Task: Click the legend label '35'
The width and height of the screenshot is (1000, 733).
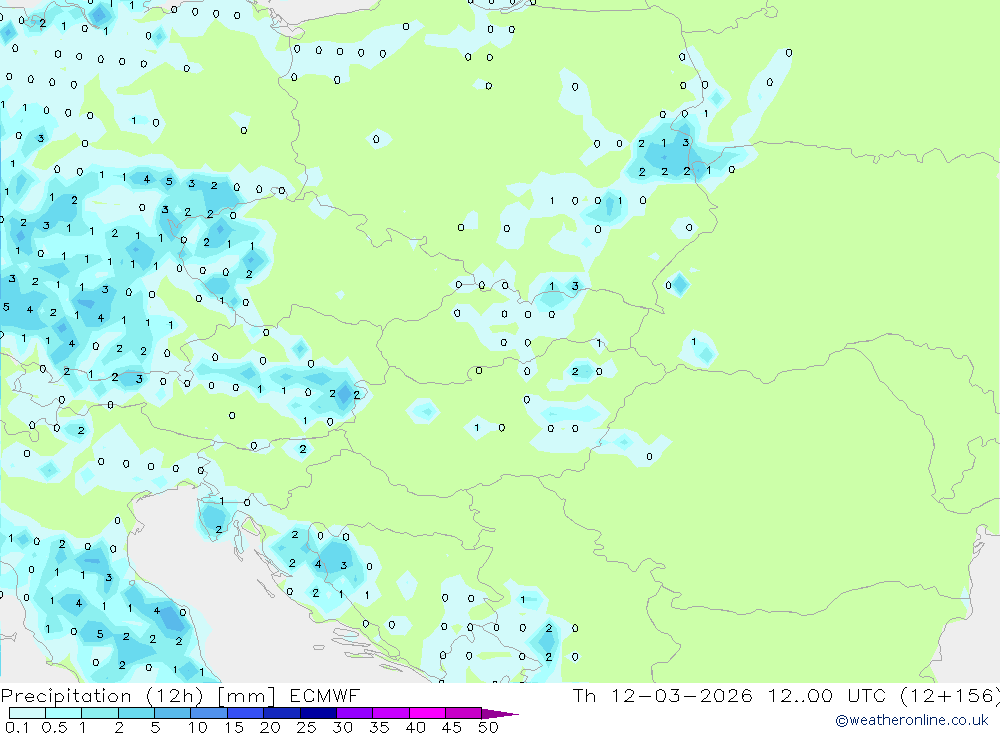Action: pos(379,727)
